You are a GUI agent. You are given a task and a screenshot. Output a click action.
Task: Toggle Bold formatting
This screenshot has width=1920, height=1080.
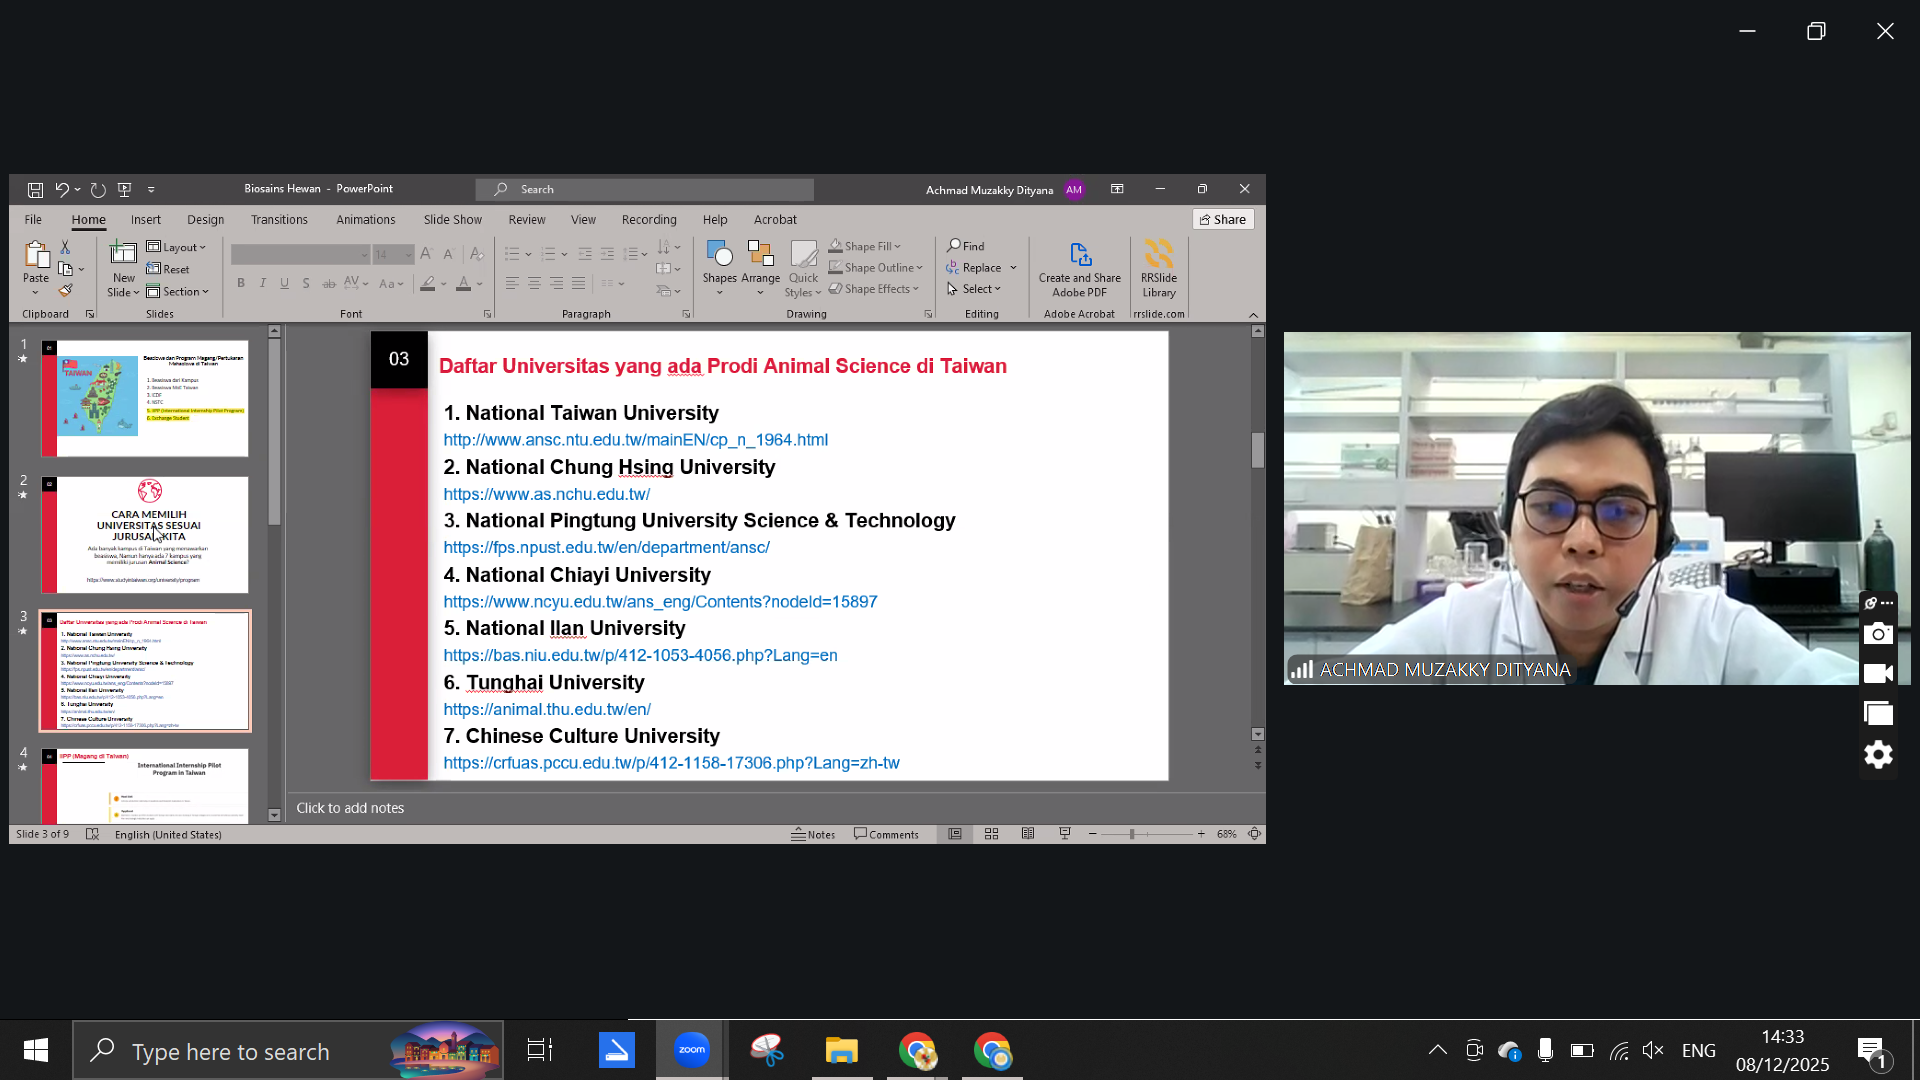pos(241,284)
